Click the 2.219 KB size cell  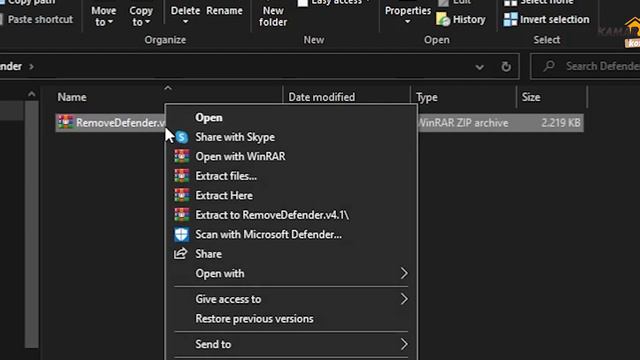pyautogui.click(x=560, y=123)
